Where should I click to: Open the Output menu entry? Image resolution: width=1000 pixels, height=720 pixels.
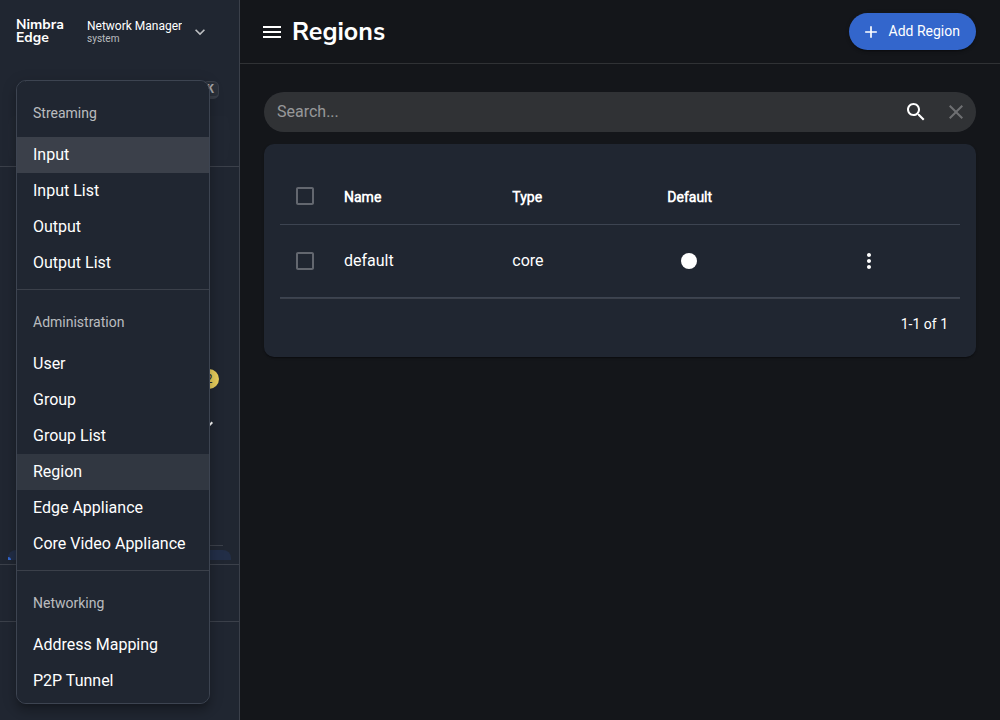tap(113, 227)
